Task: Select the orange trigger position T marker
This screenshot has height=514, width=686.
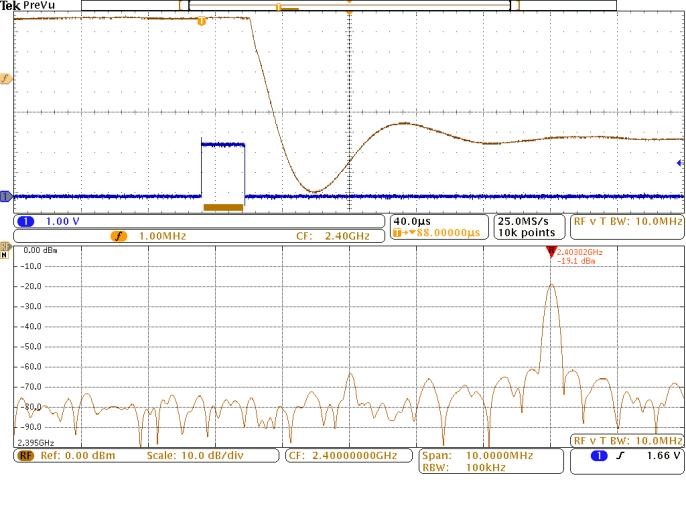Action: point(202,21)
